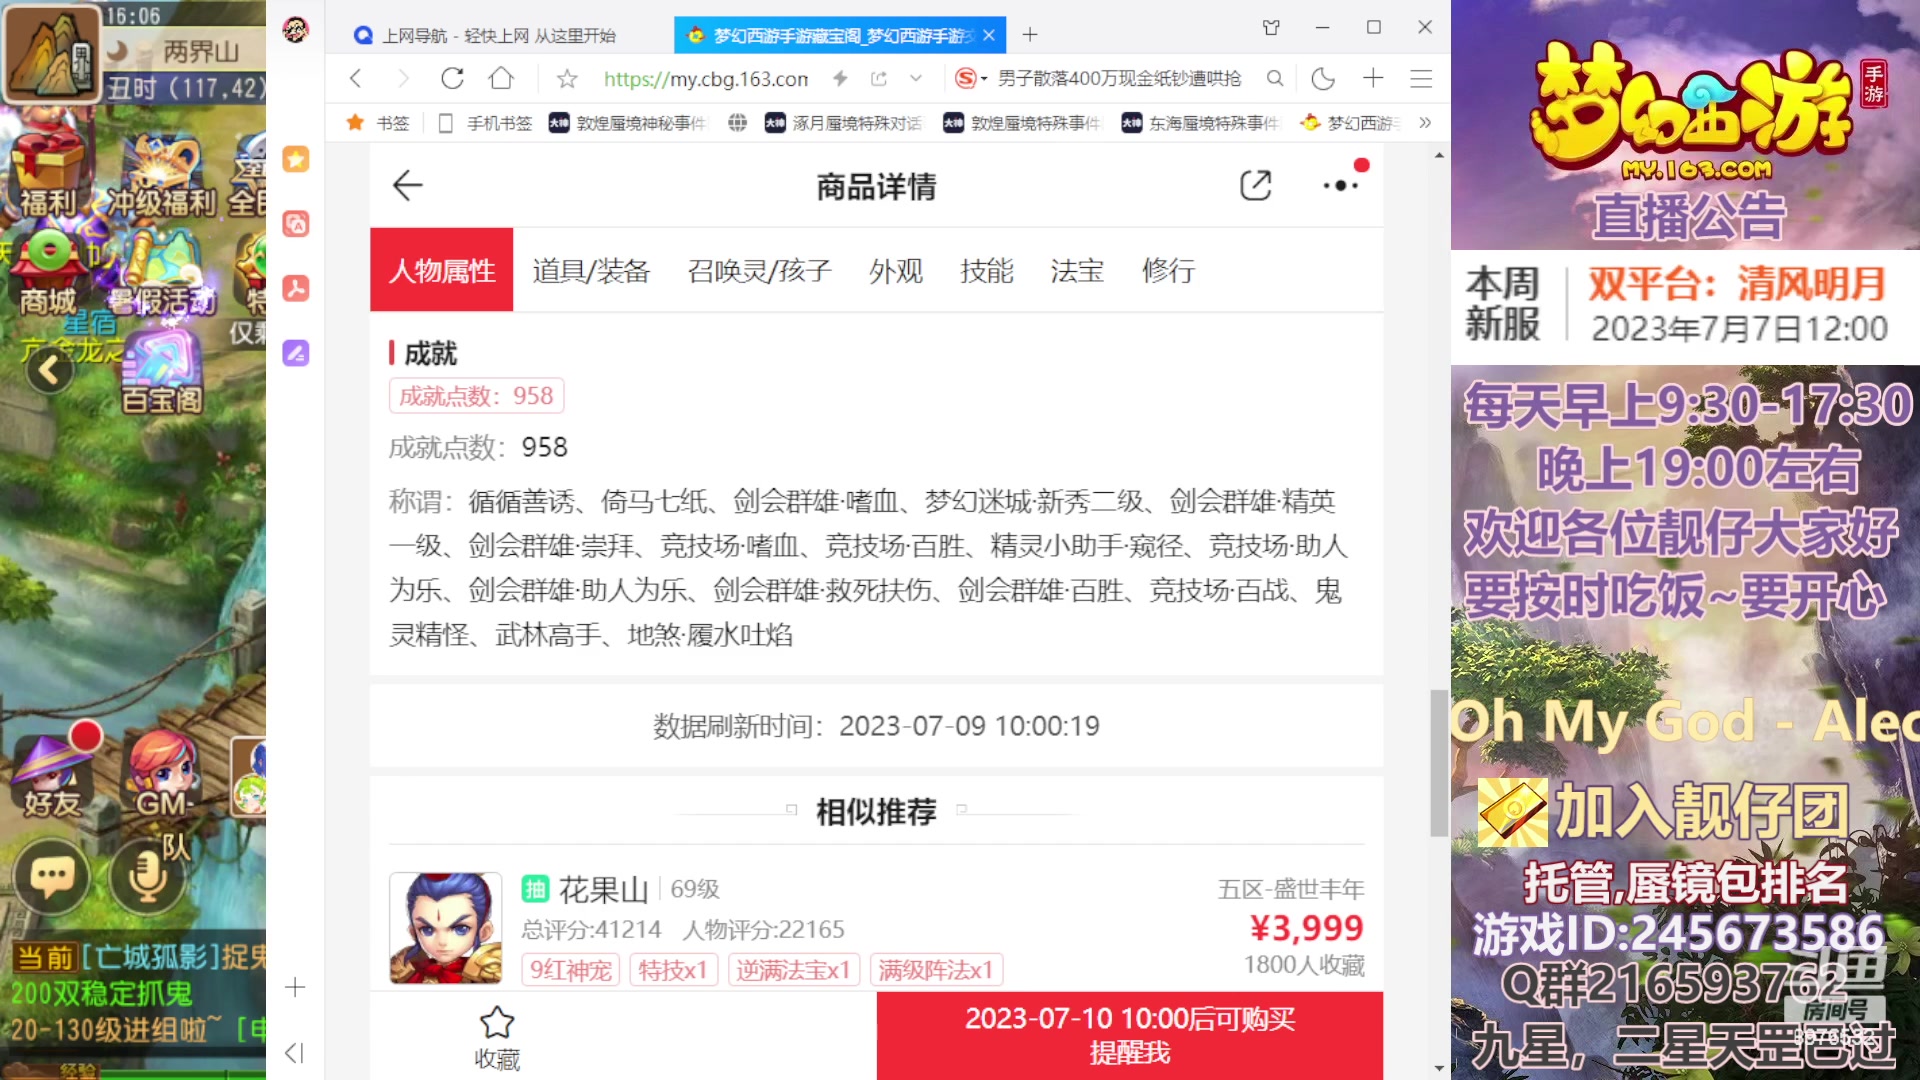
Task: Add a sidebar app with plus icon
Action: click(295, 988)
